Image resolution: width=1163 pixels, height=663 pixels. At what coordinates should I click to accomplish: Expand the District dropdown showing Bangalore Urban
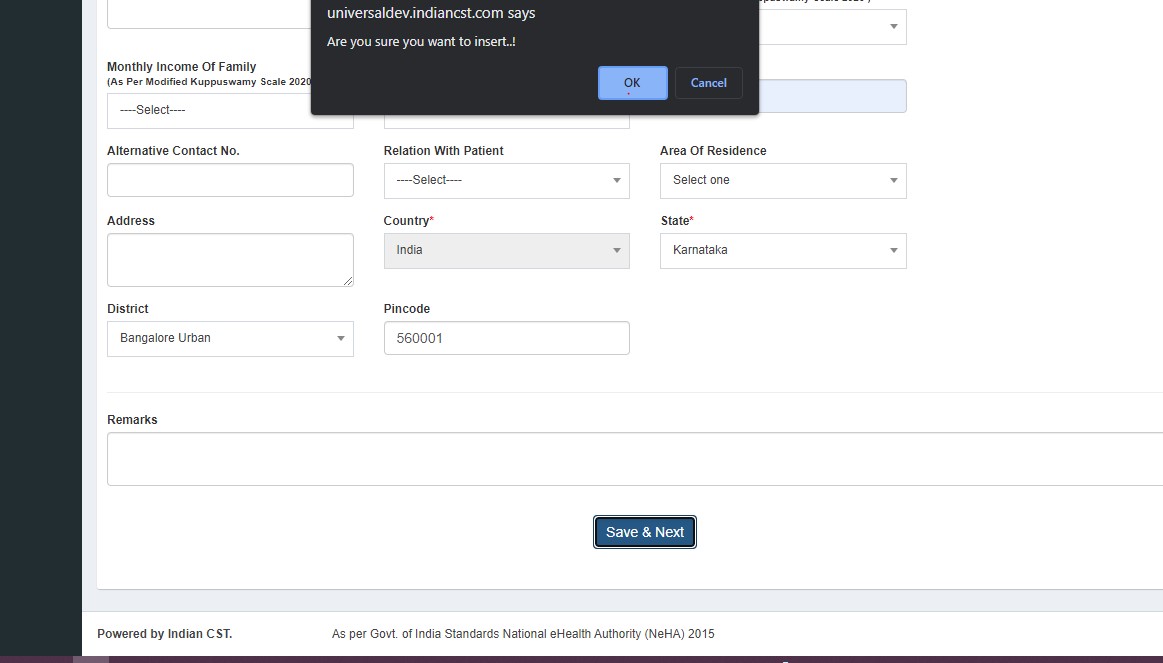click(x=229, y=339)
